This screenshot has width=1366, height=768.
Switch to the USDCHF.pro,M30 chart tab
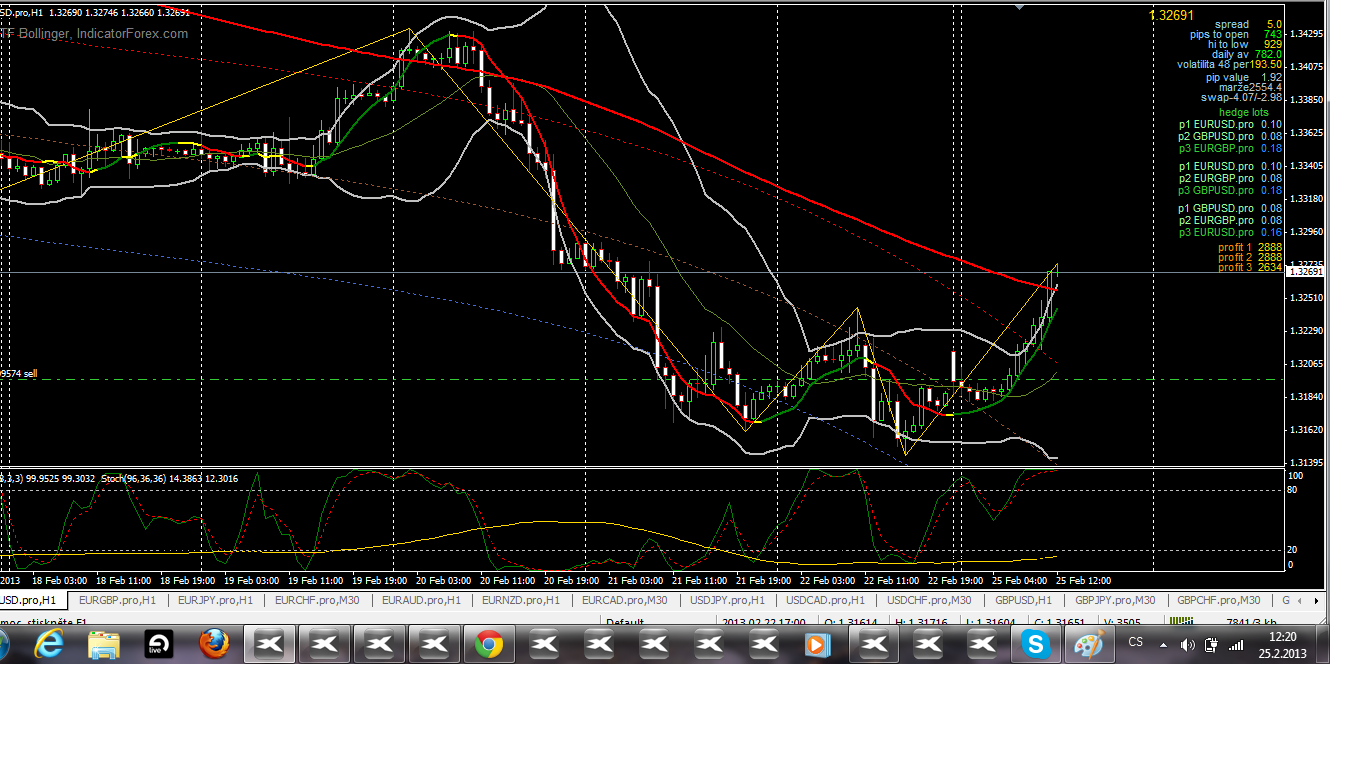pyautogui.click(x=928, y=600)
